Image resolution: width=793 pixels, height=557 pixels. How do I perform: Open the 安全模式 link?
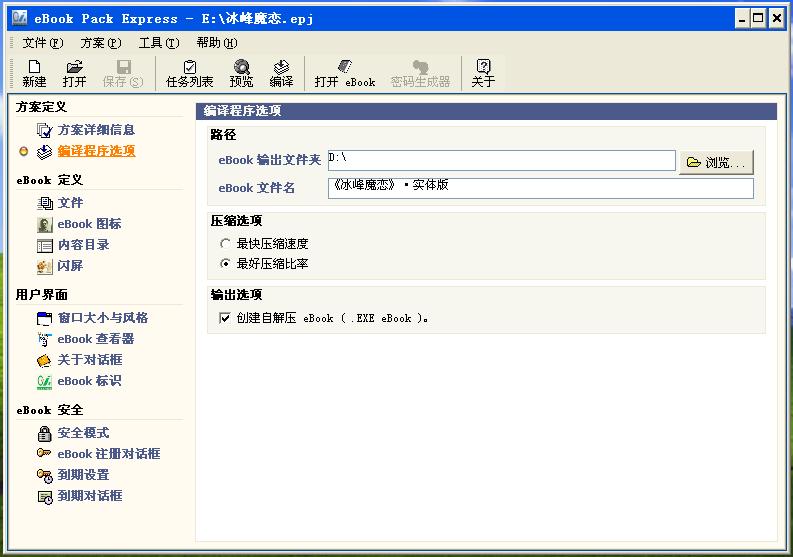(x=83, y=433)
